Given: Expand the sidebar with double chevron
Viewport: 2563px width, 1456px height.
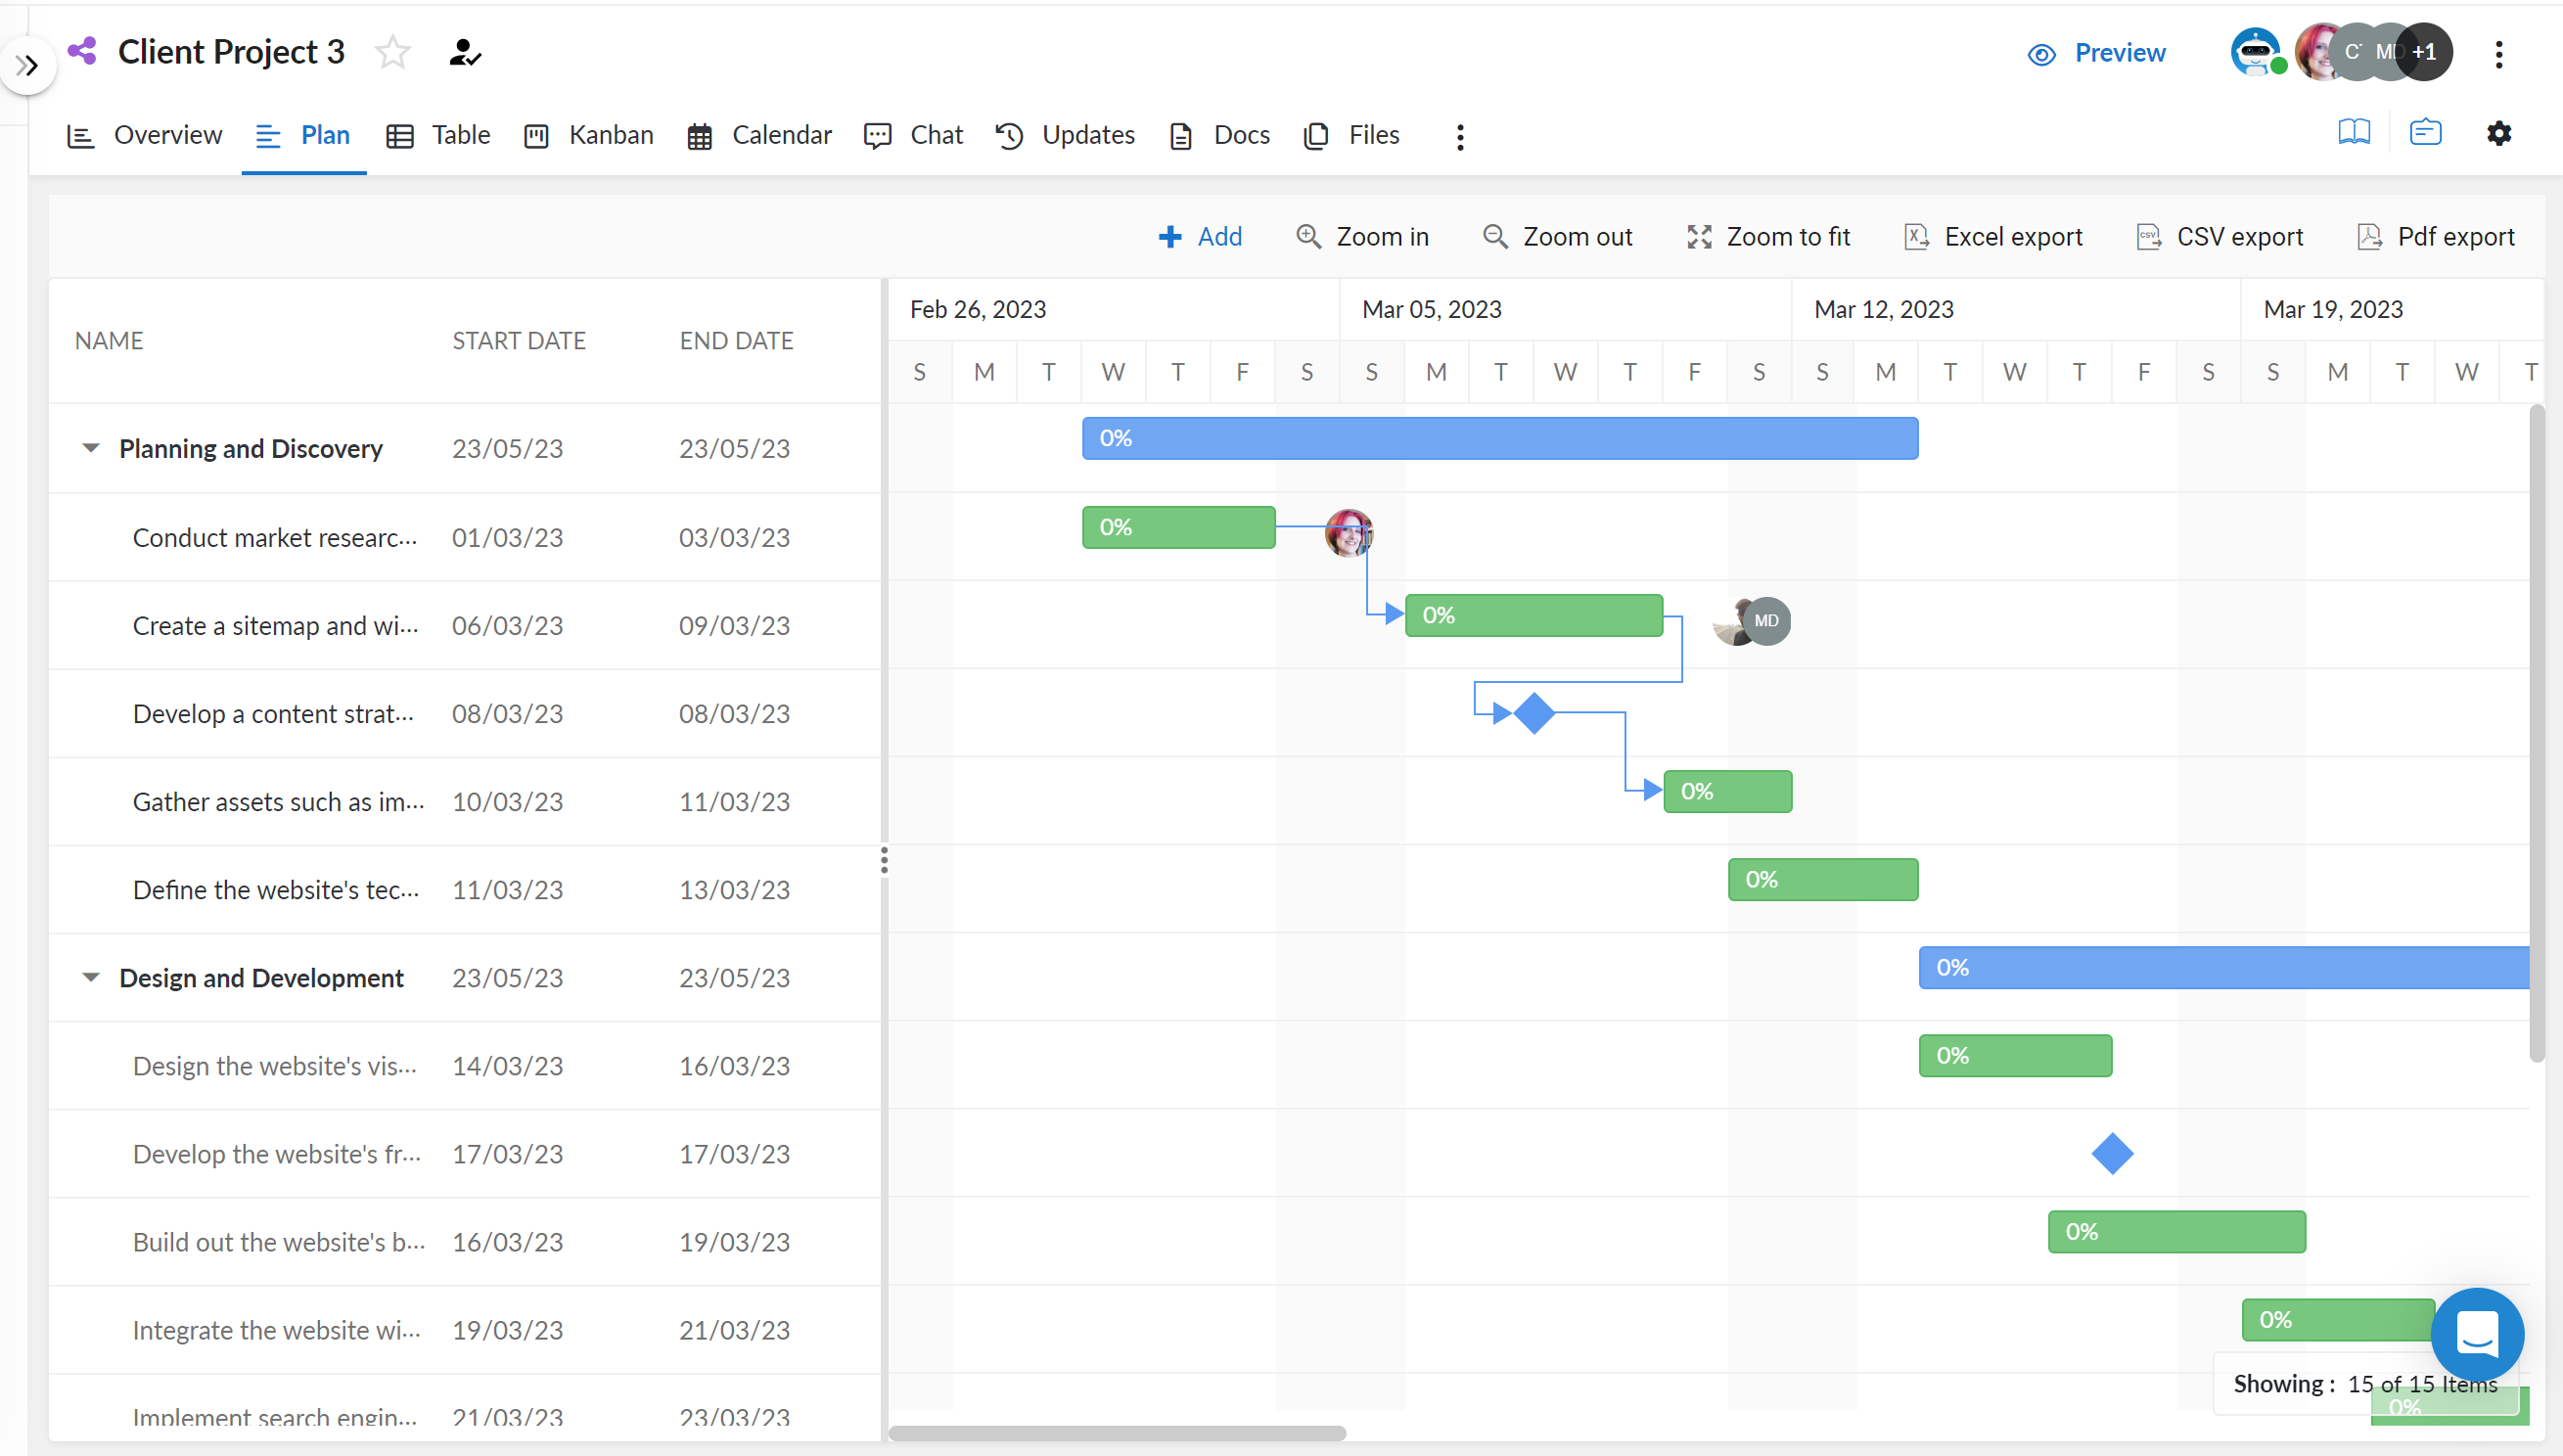Looking at the screenshot, I should point(27,66).
